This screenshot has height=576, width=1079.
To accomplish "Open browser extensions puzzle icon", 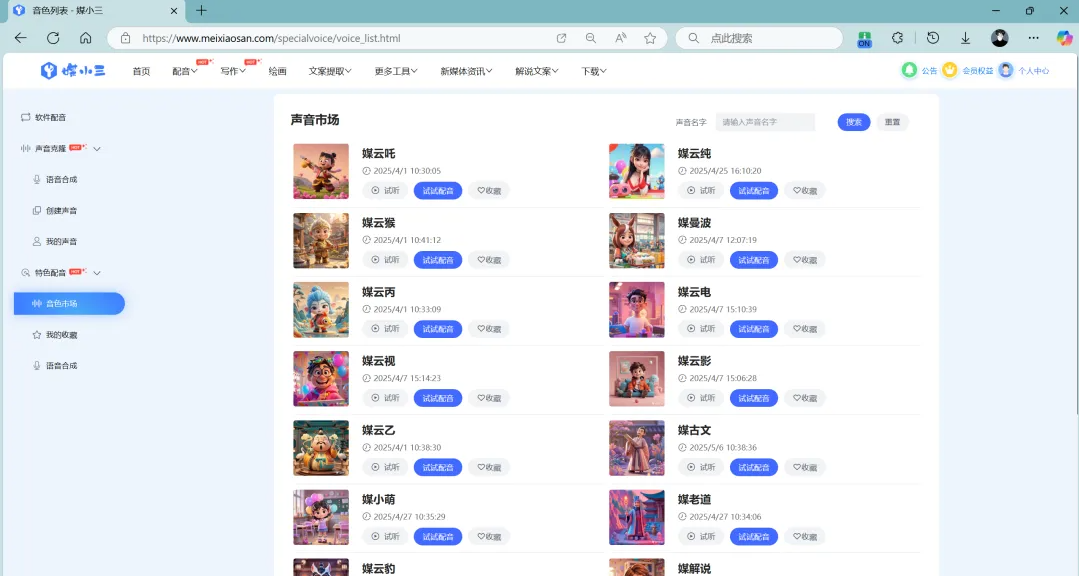I will (897, 39).
